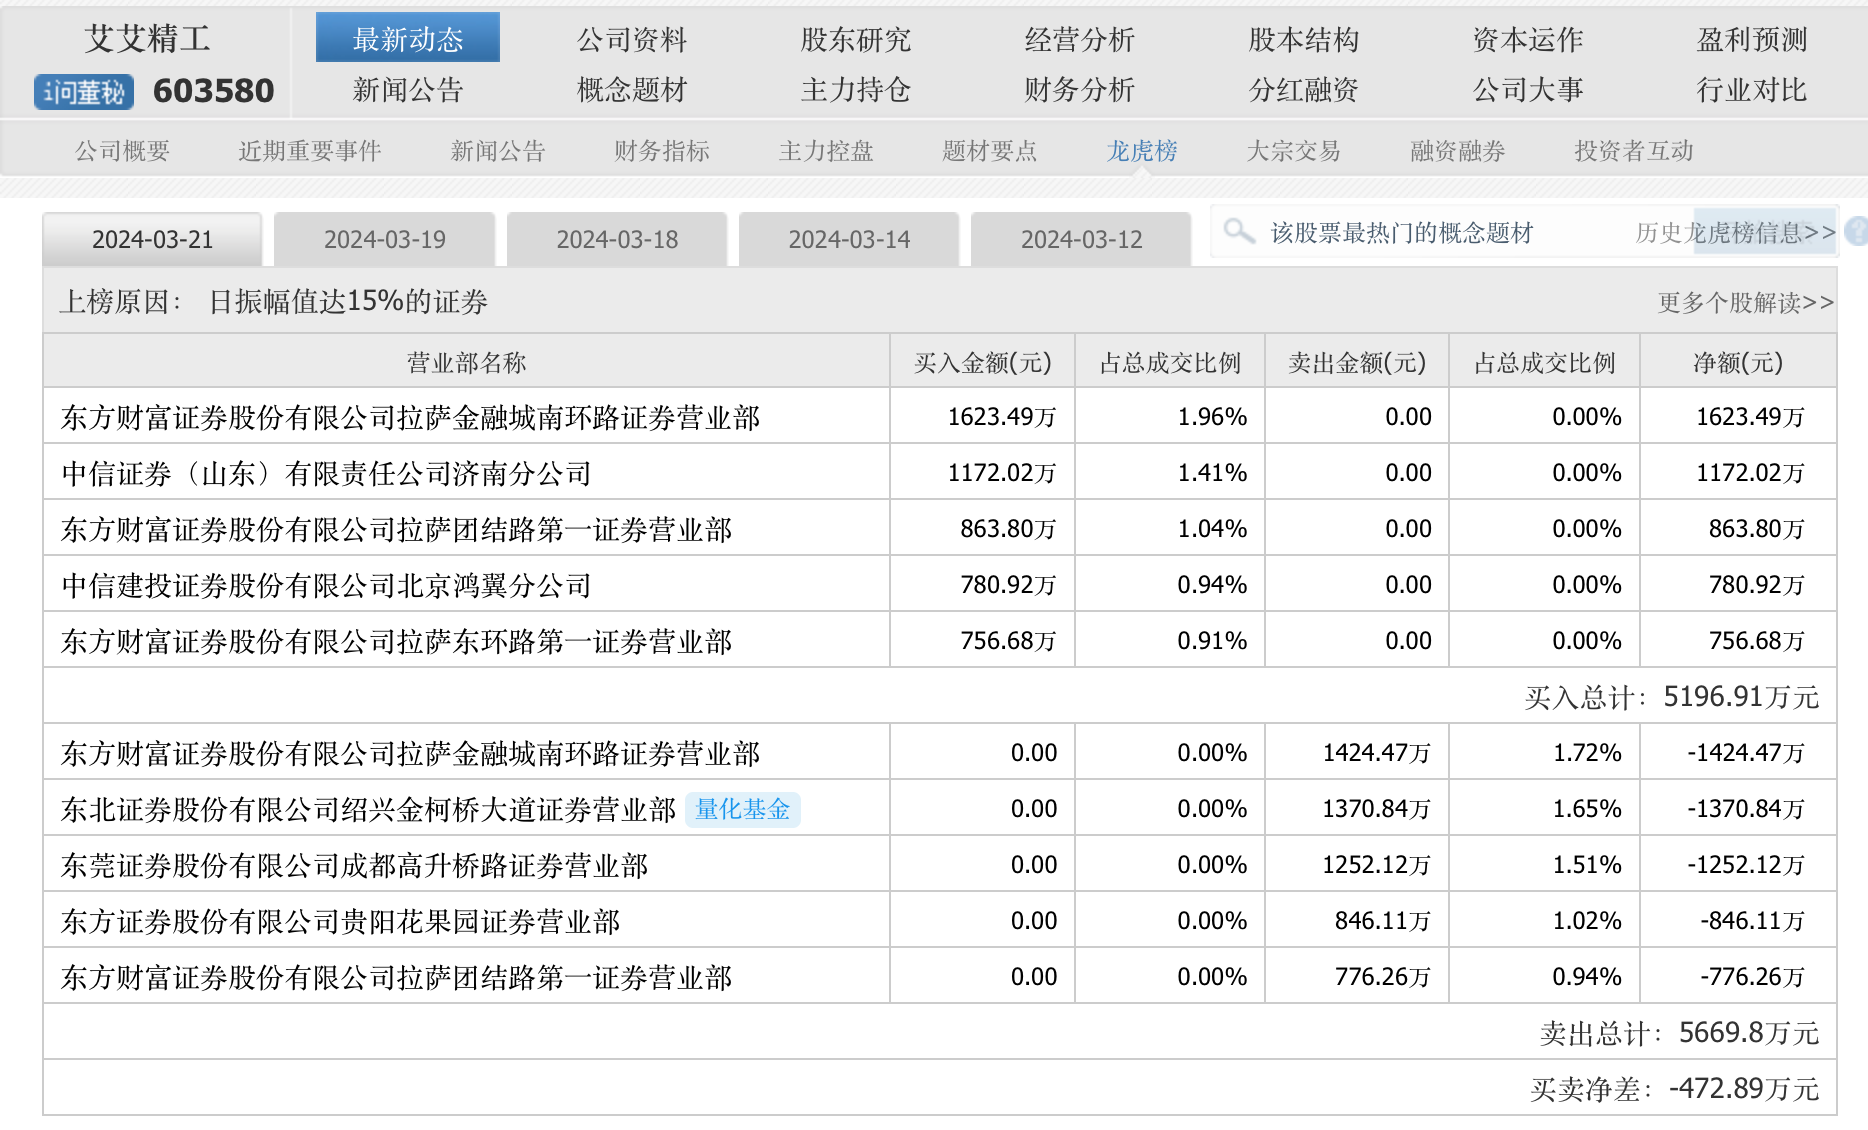Jump to 公司概要 section
The width and height of the screenshot is (1868, 1130).
click(122, 151)
